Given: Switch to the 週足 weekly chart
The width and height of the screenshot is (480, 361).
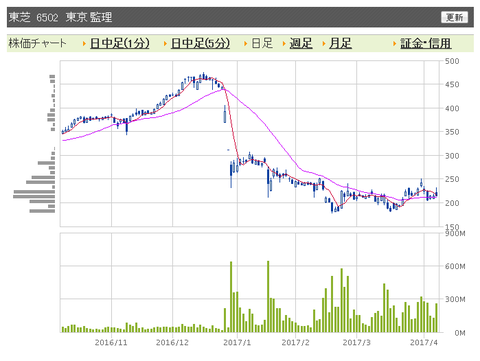Looking at the screenshot, I should click(301, 43).
